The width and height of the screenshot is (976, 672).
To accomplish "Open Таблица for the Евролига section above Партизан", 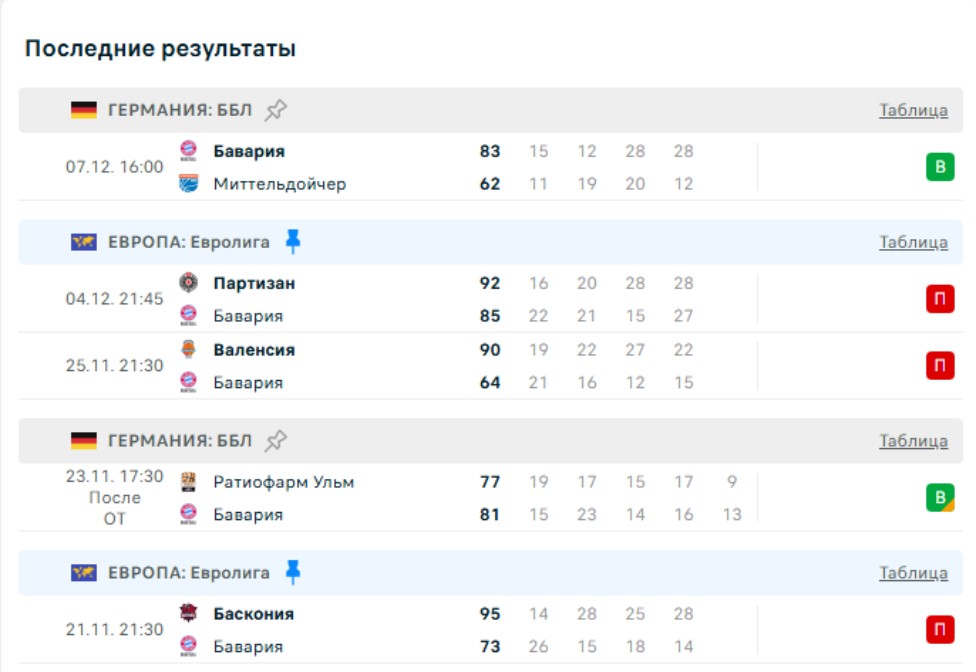I will 913,242.
